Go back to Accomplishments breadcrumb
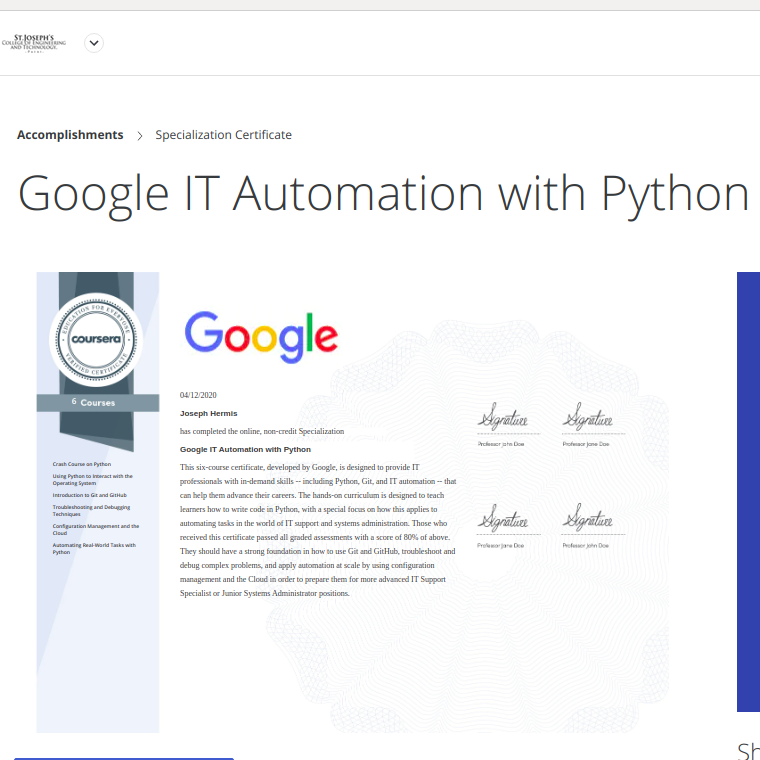760x760 pixels. click(x=70, y=135)
